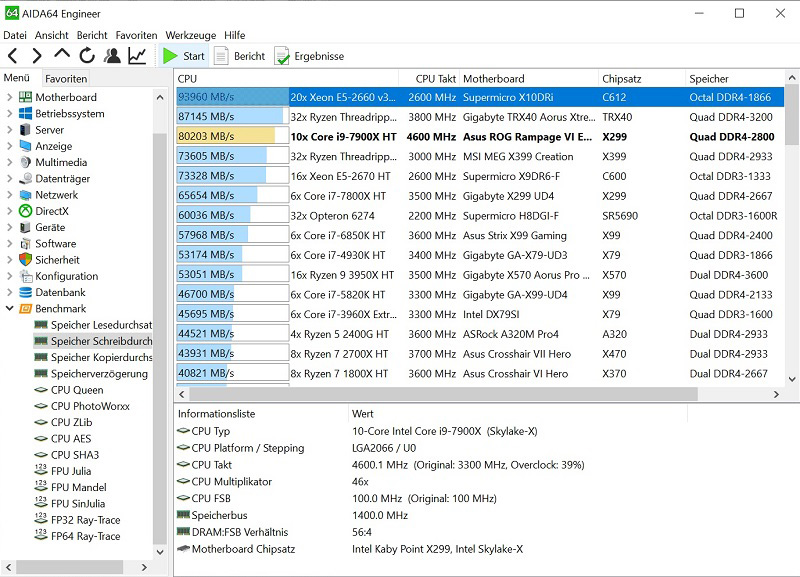Screen dimensions: 800x577
Task: Click the up-level arrow toolbar icon
Action: tap(62, 54)
